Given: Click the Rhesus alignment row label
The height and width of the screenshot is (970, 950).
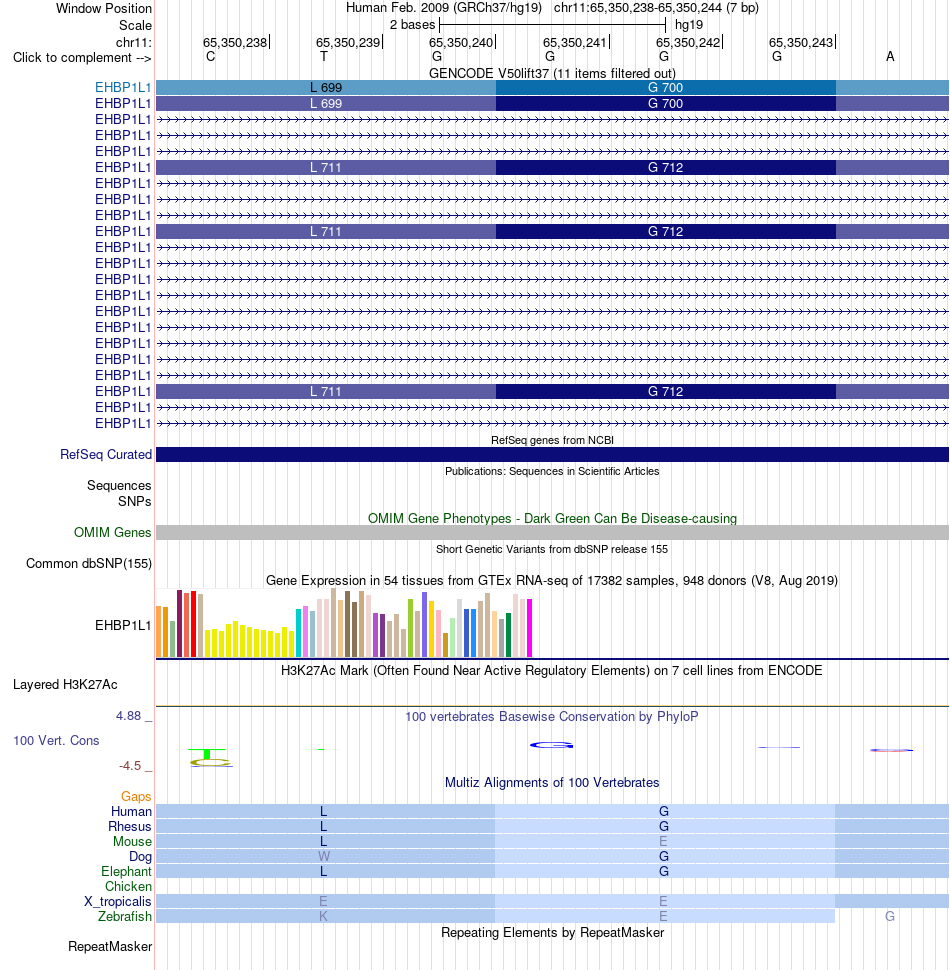Looking at the screenshot, I should coord(129,826).
